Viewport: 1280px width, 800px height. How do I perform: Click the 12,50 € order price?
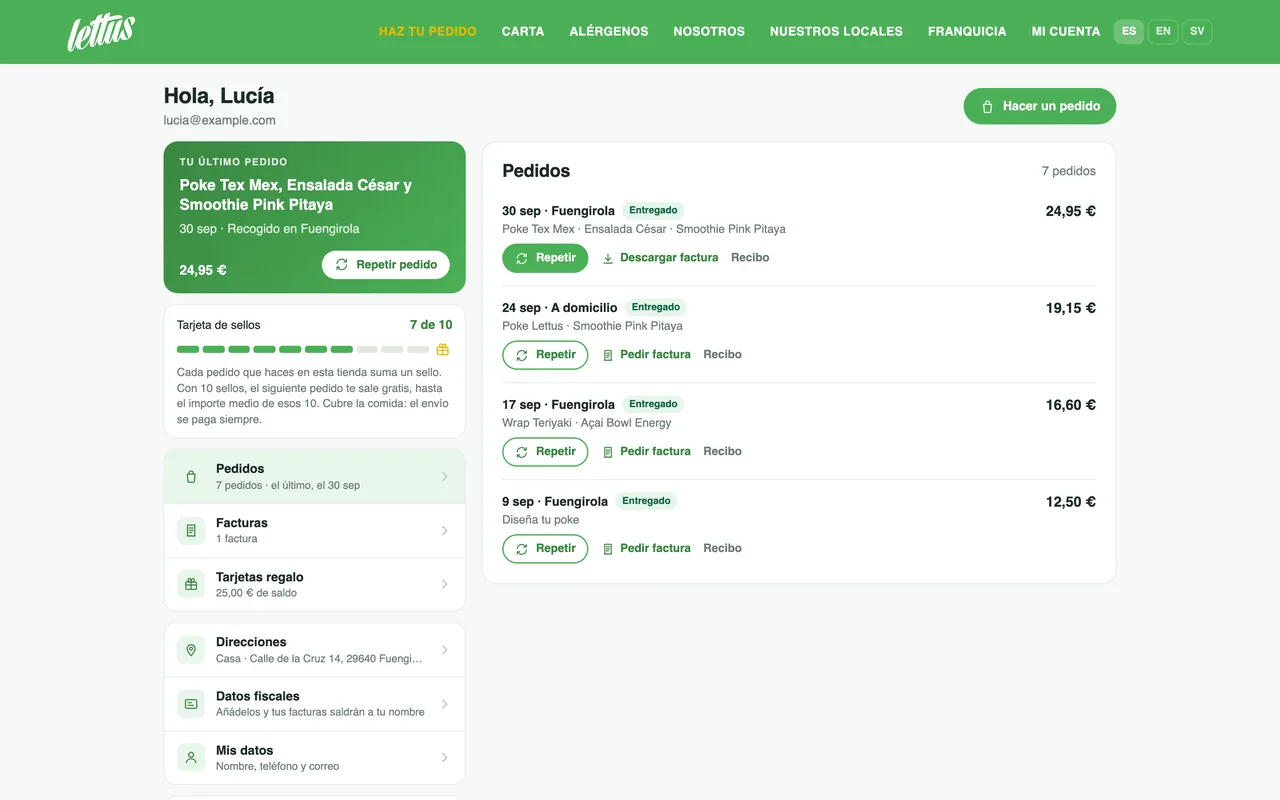pos(1071,502)
